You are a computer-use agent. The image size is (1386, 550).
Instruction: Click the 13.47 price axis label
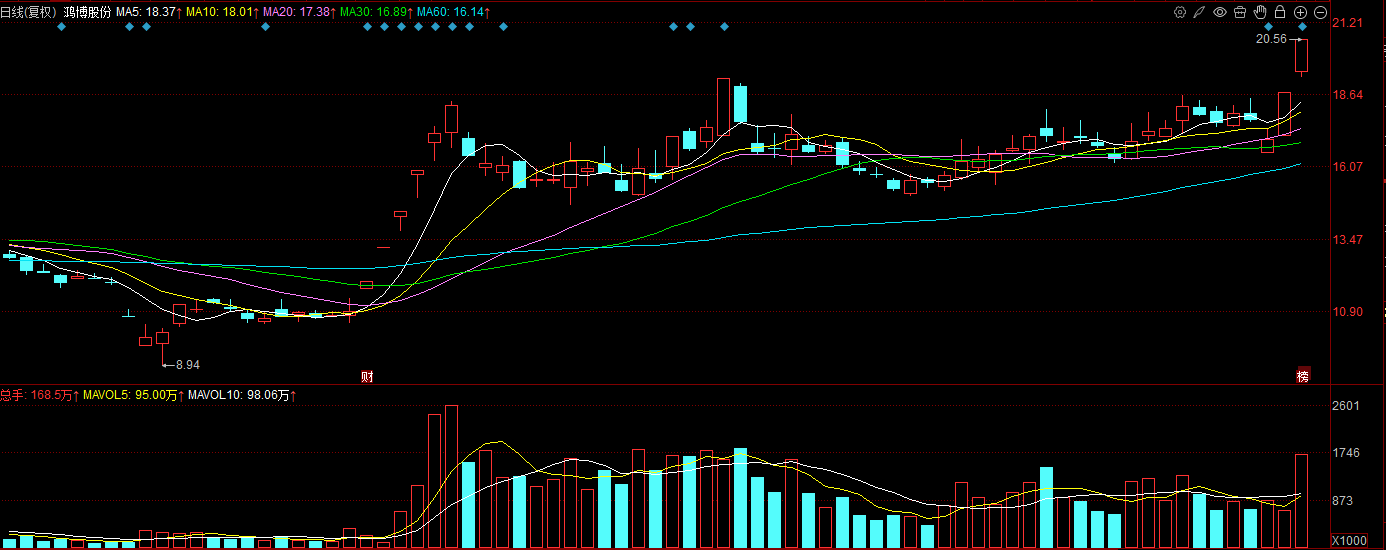(1348, 240)
